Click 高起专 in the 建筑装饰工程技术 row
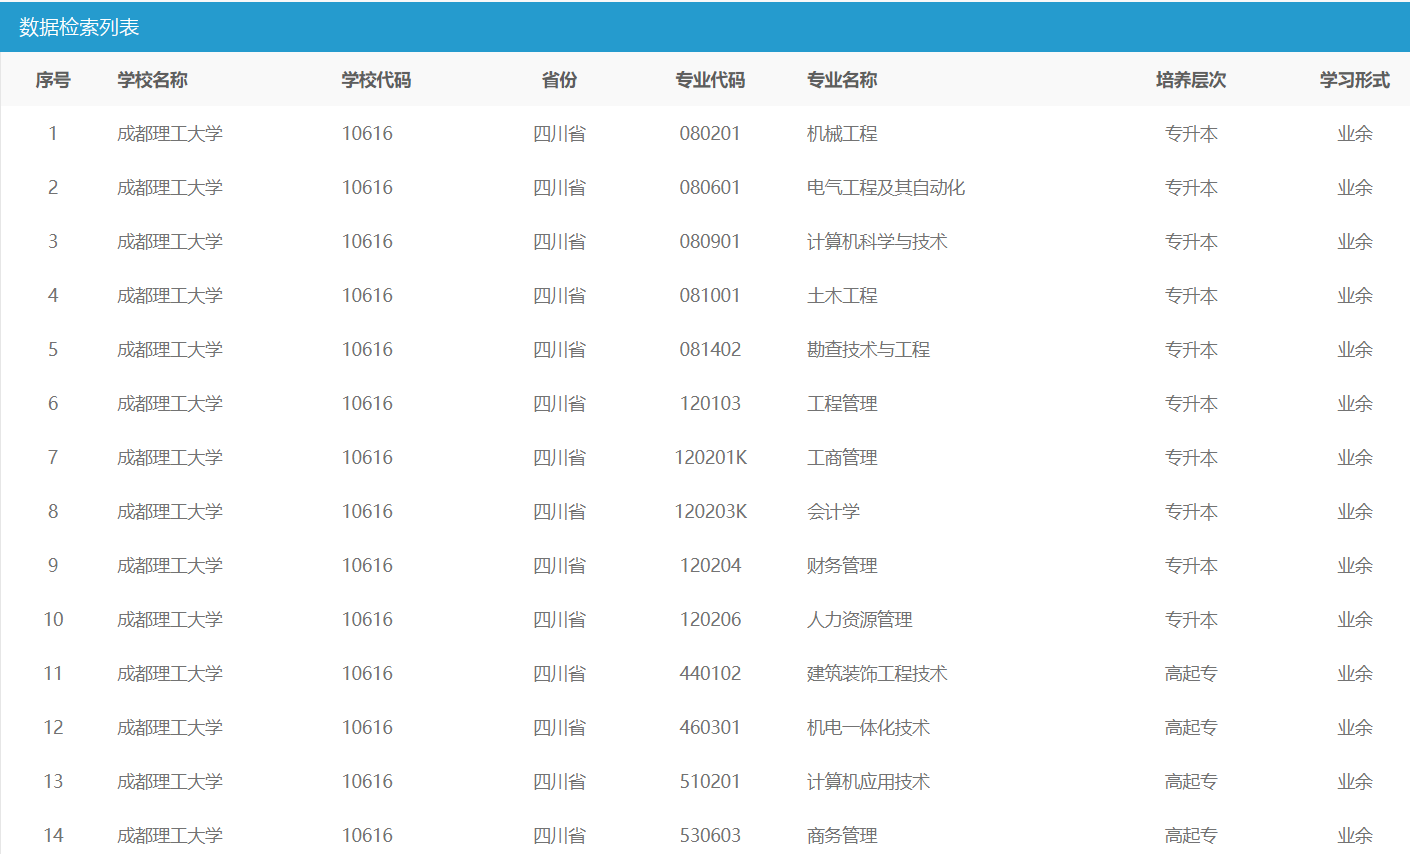The image size is (1410, 854). [1191, 674]
